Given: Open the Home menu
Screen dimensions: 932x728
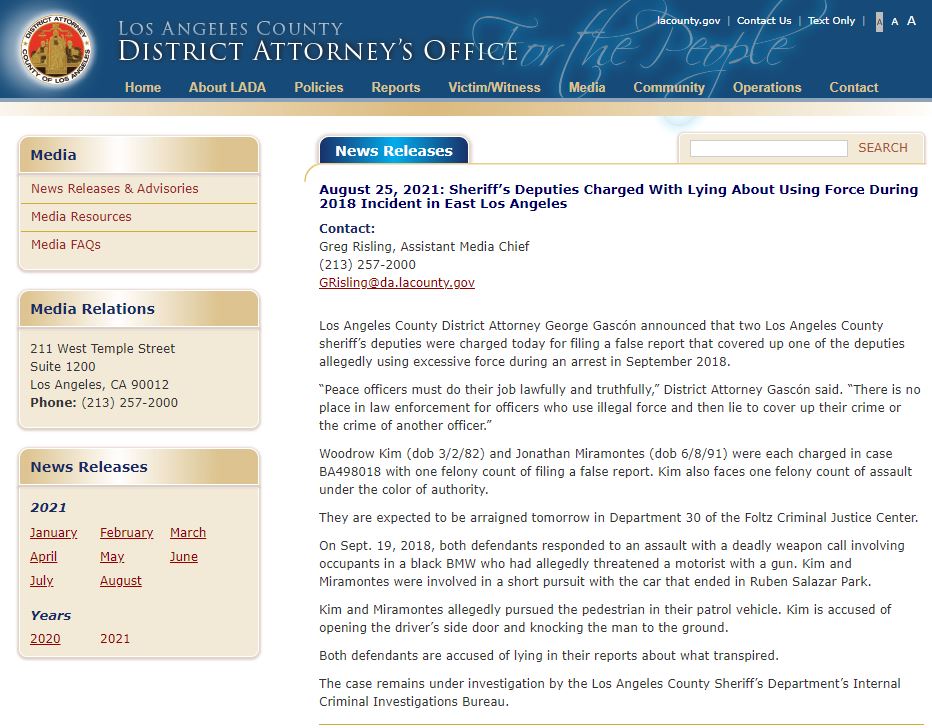Looking at the screenshot, I should tap(143, 87).
